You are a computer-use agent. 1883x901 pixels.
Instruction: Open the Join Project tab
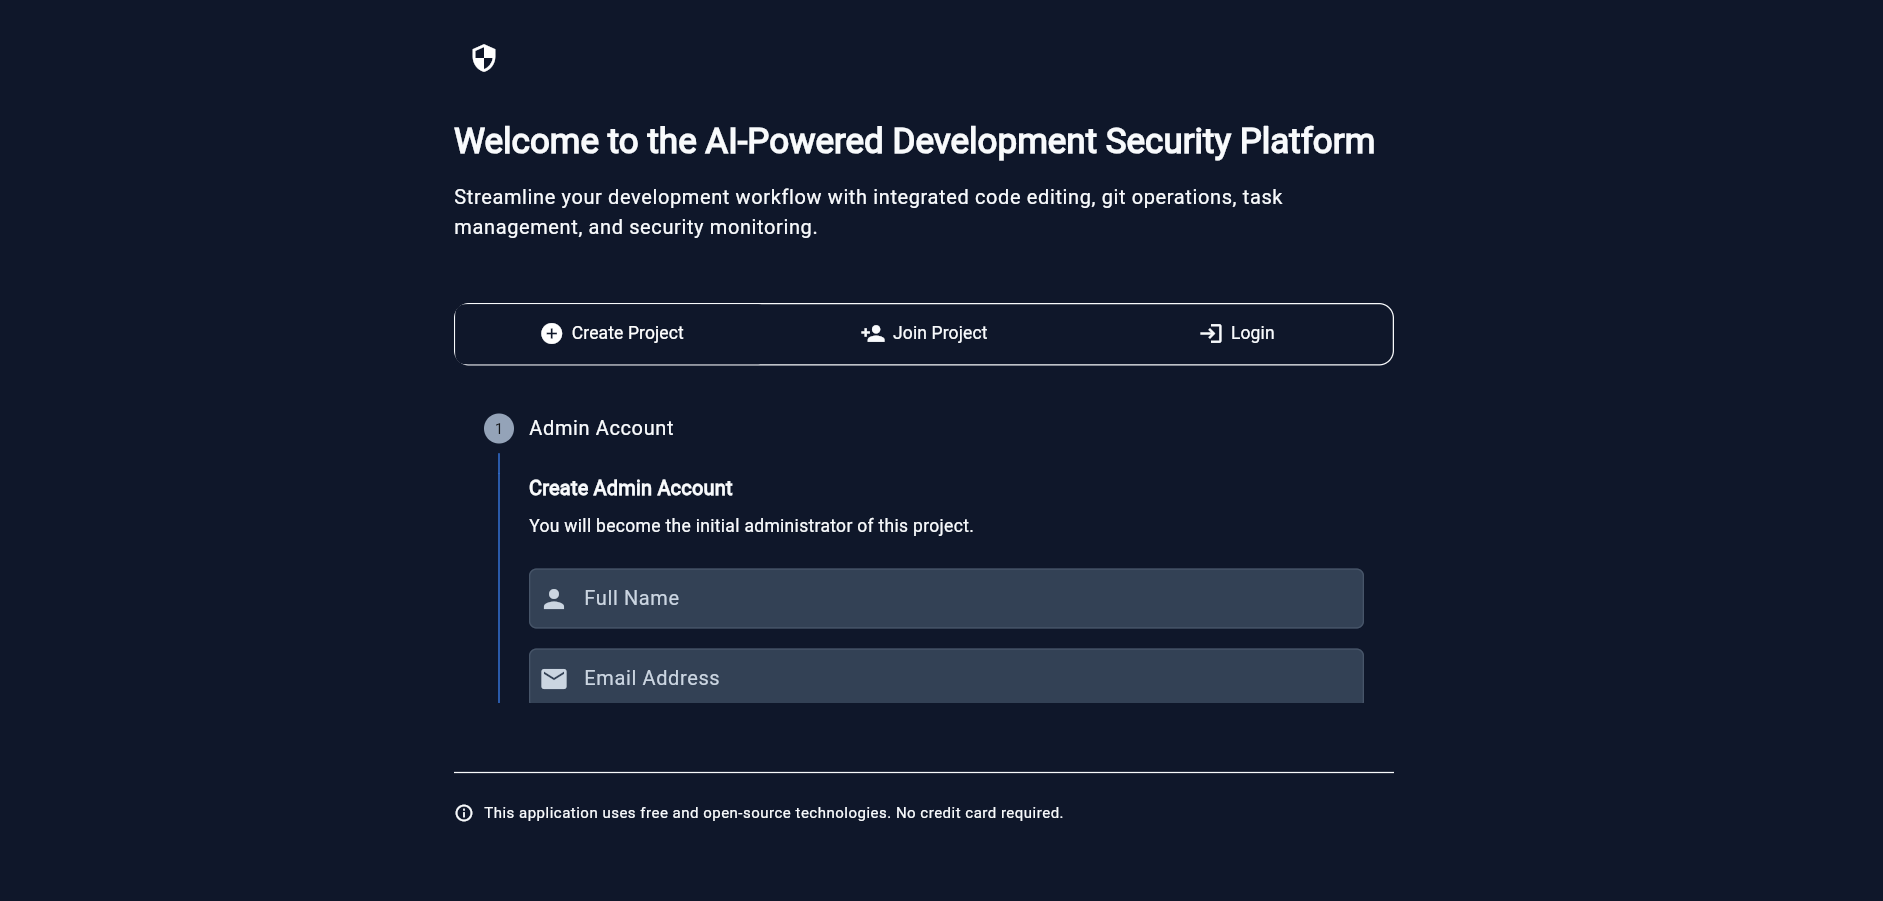(x=924, y=334)
